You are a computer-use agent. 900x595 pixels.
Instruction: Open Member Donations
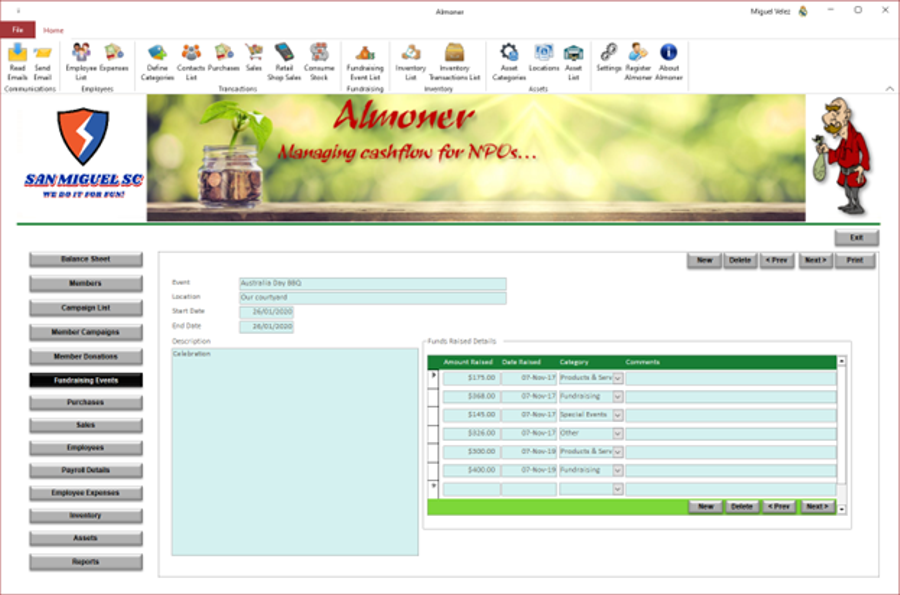86,357
